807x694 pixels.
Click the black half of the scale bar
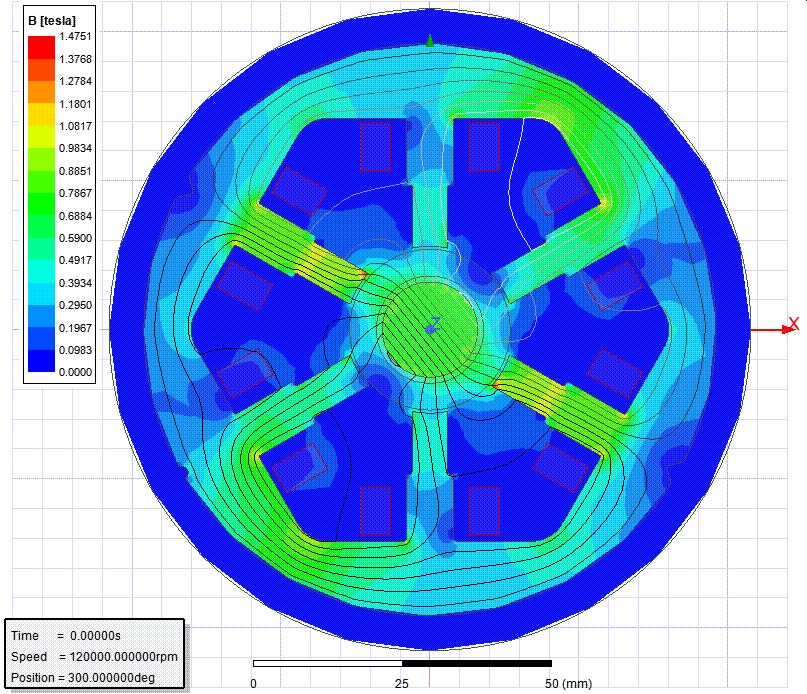pyautogui.click(x=477, y=664)
